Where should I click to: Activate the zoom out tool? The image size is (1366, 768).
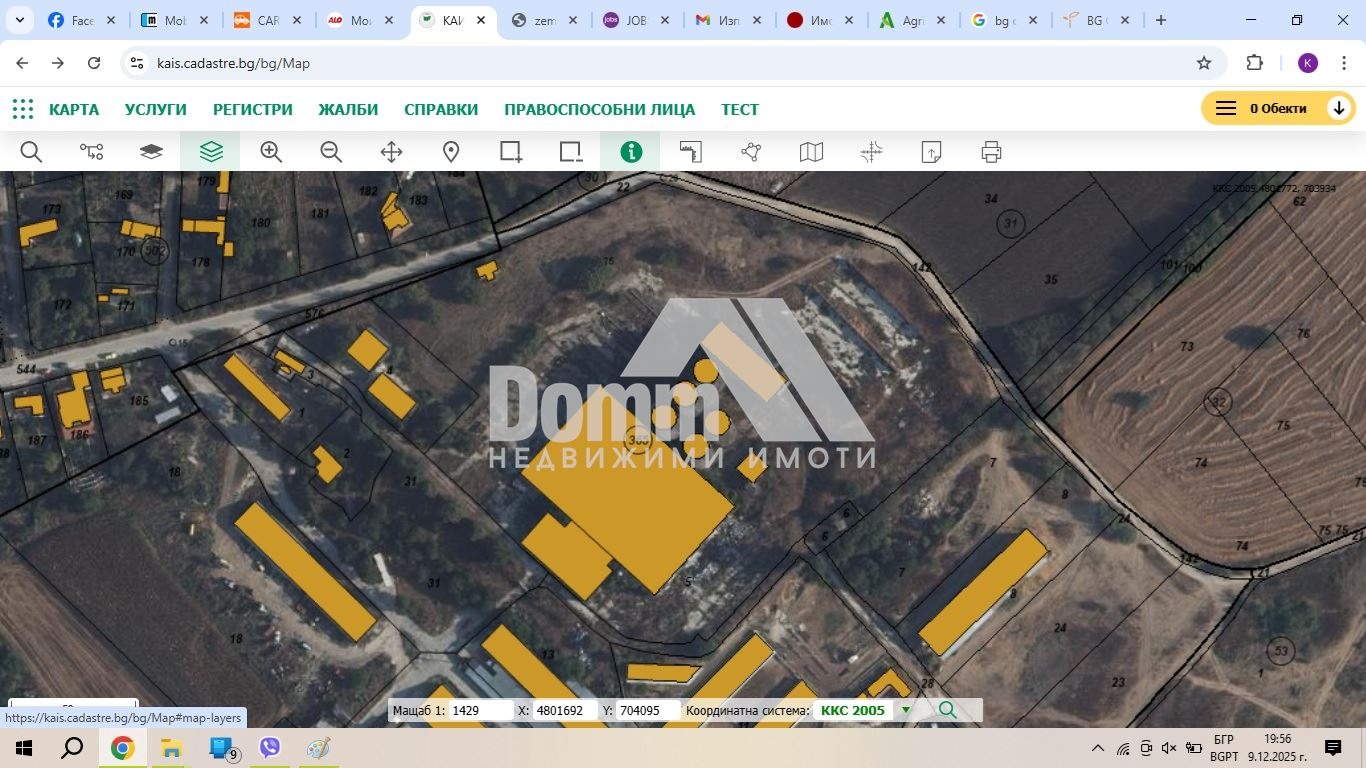331,151
